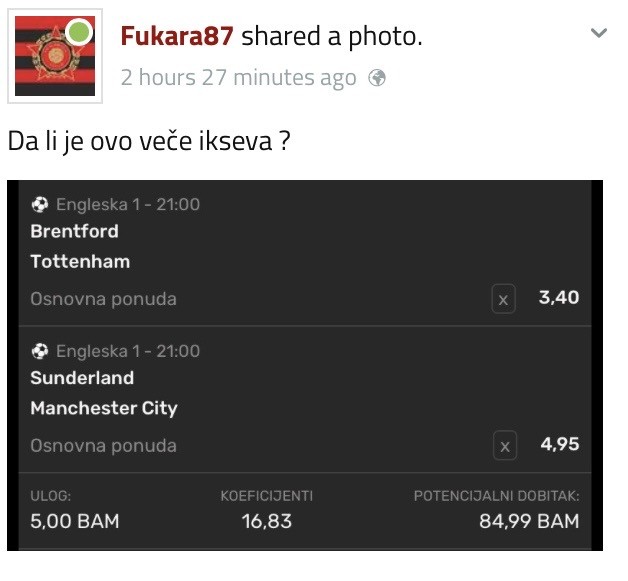
Task: Click the 3,40 odds value
Action: tap(559, 298)
